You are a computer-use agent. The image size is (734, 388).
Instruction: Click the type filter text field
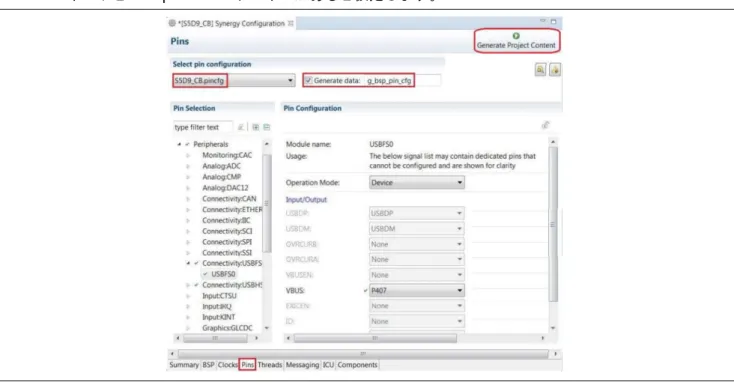(203, 127)
